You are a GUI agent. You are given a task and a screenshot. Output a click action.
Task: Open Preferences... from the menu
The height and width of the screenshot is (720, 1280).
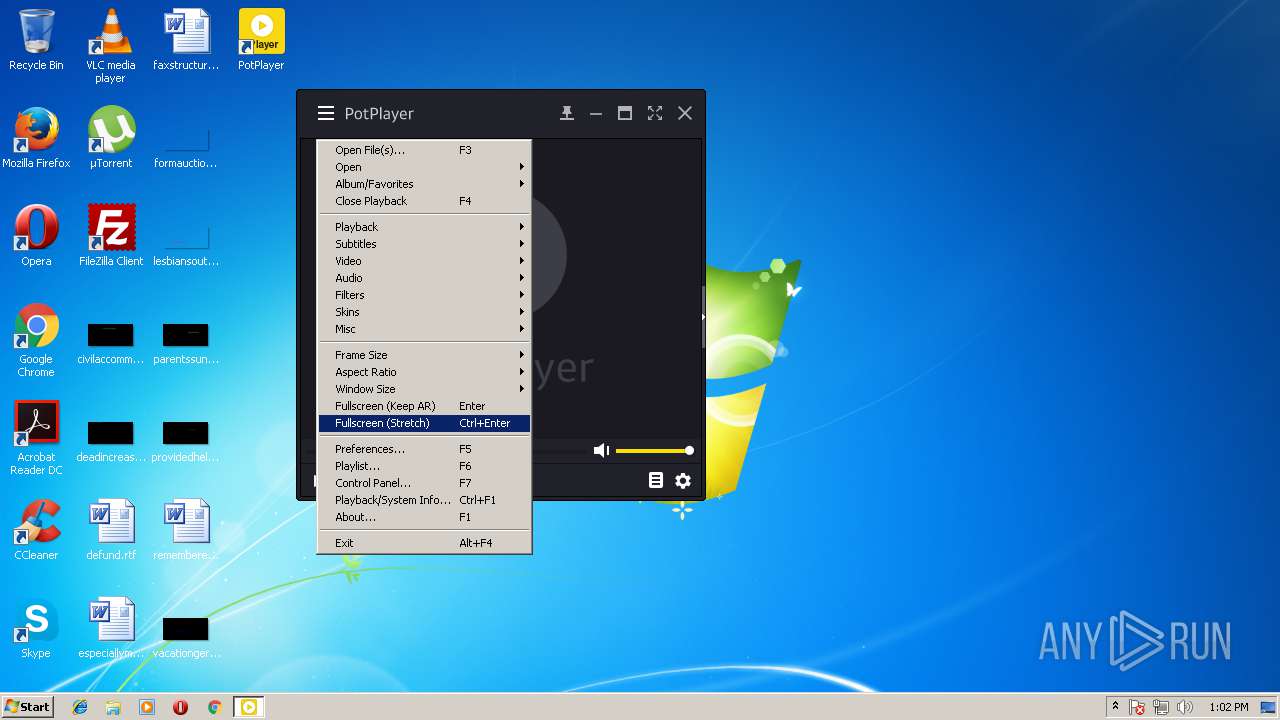pyautogui.click(x=424, y=449)
